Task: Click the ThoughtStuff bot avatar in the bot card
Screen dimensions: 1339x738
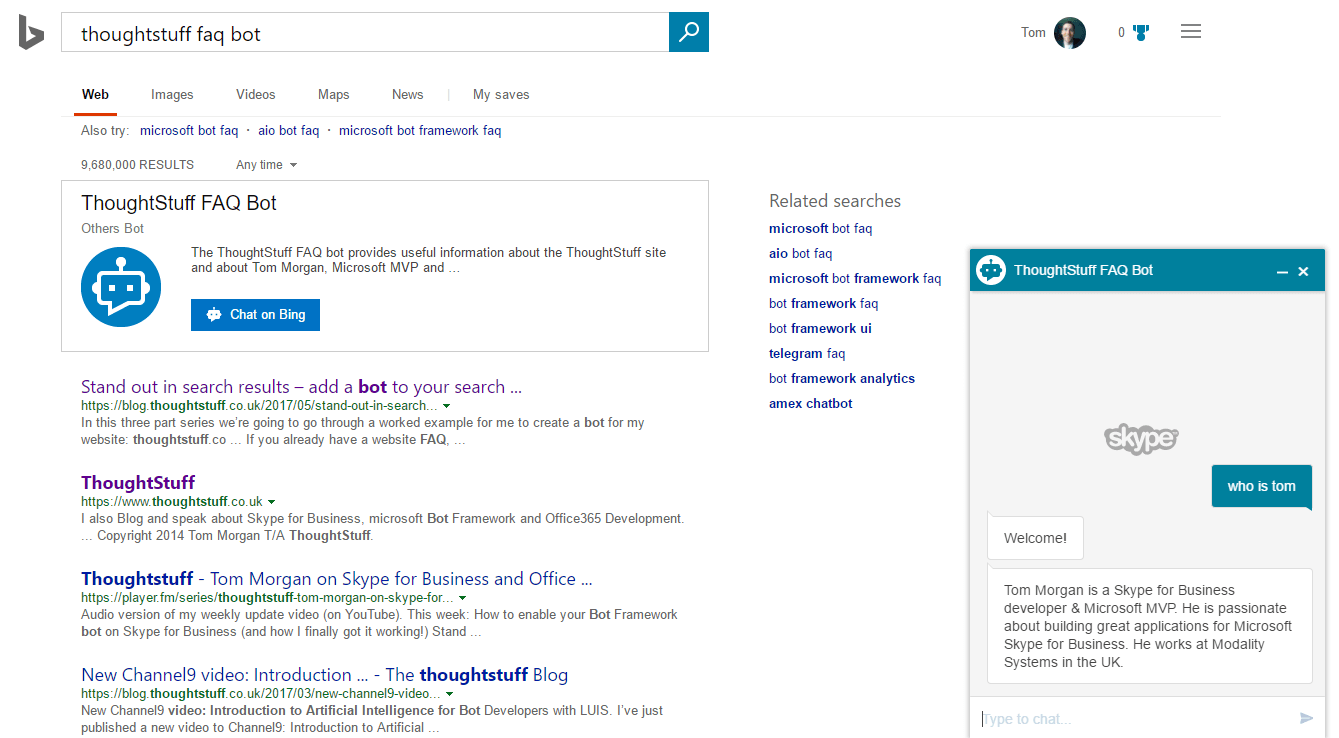Action: click(121, 287)
